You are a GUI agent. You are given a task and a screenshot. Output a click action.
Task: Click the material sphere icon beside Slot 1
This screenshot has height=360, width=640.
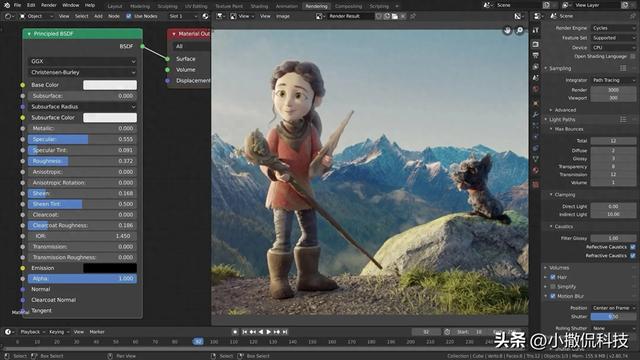pos(205,16)
